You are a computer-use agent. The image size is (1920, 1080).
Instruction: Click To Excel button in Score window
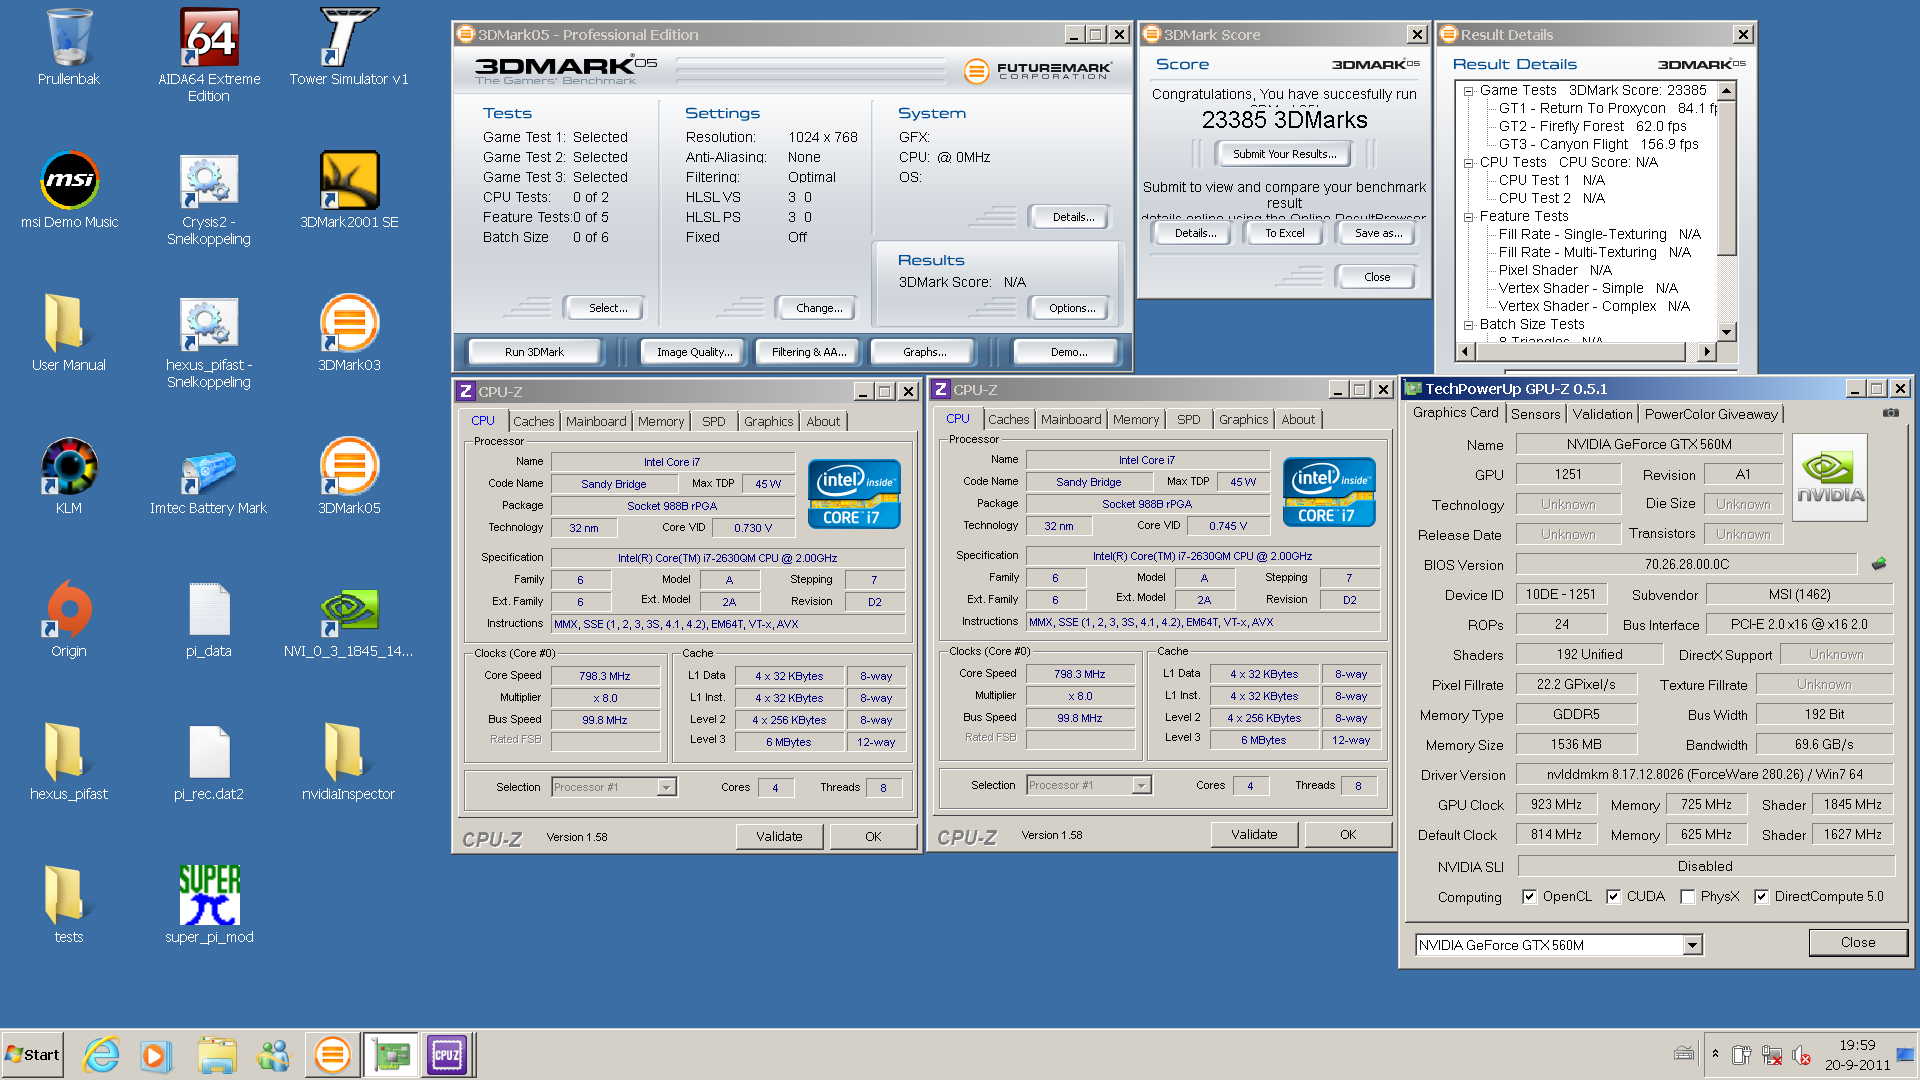[1284, 233]
